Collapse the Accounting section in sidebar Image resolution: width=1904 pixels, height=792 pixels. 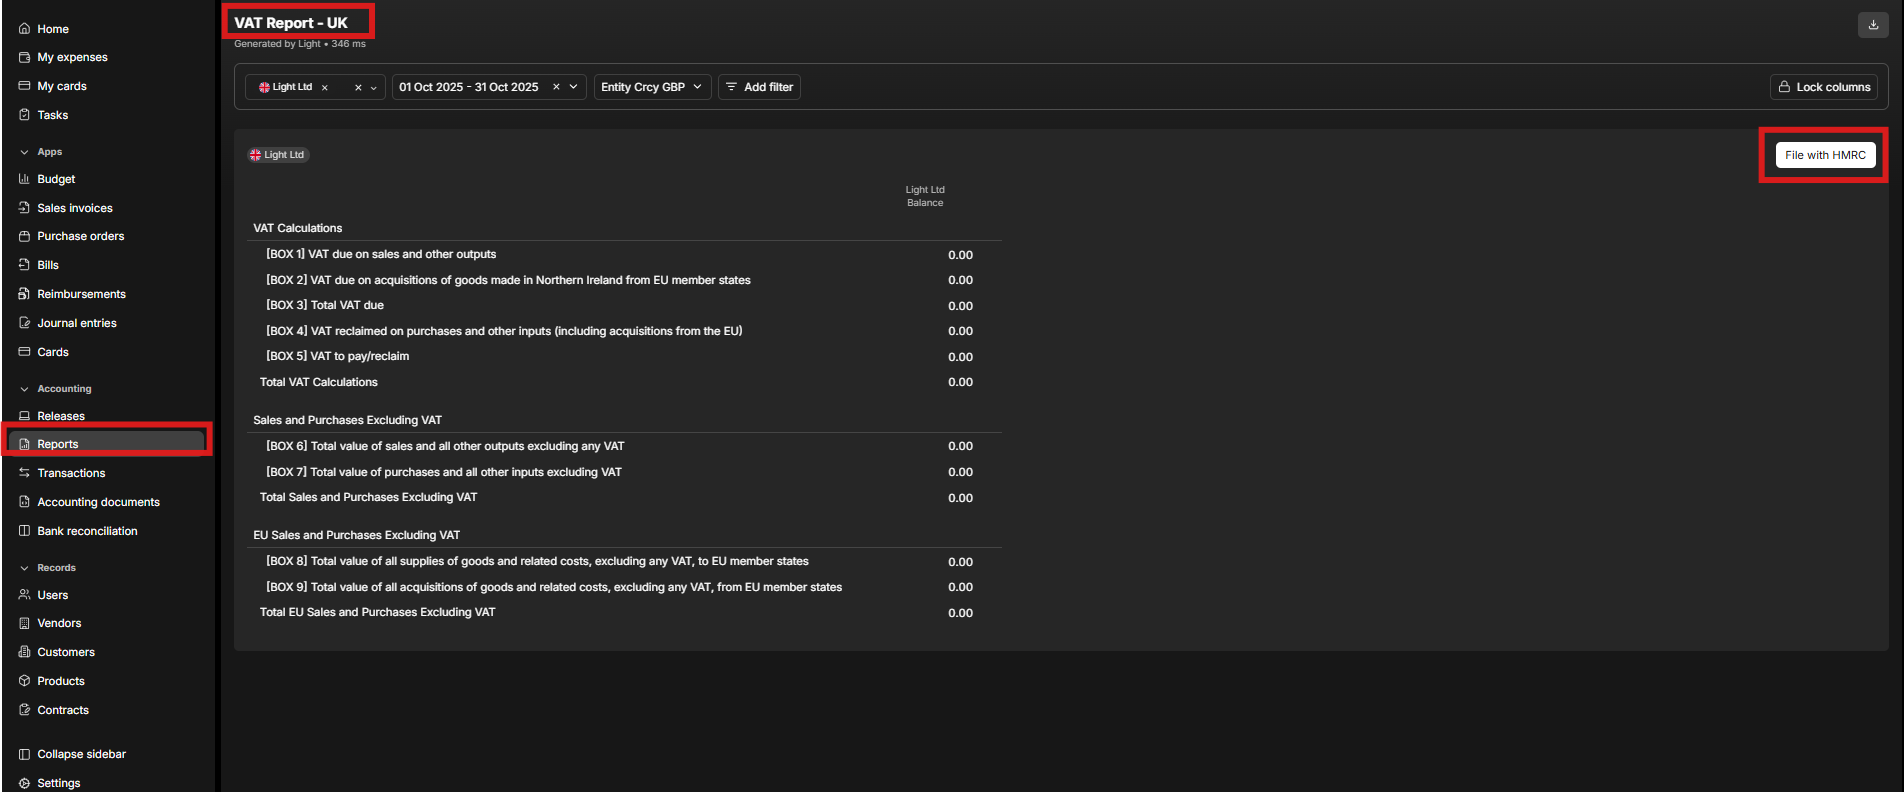24,389
